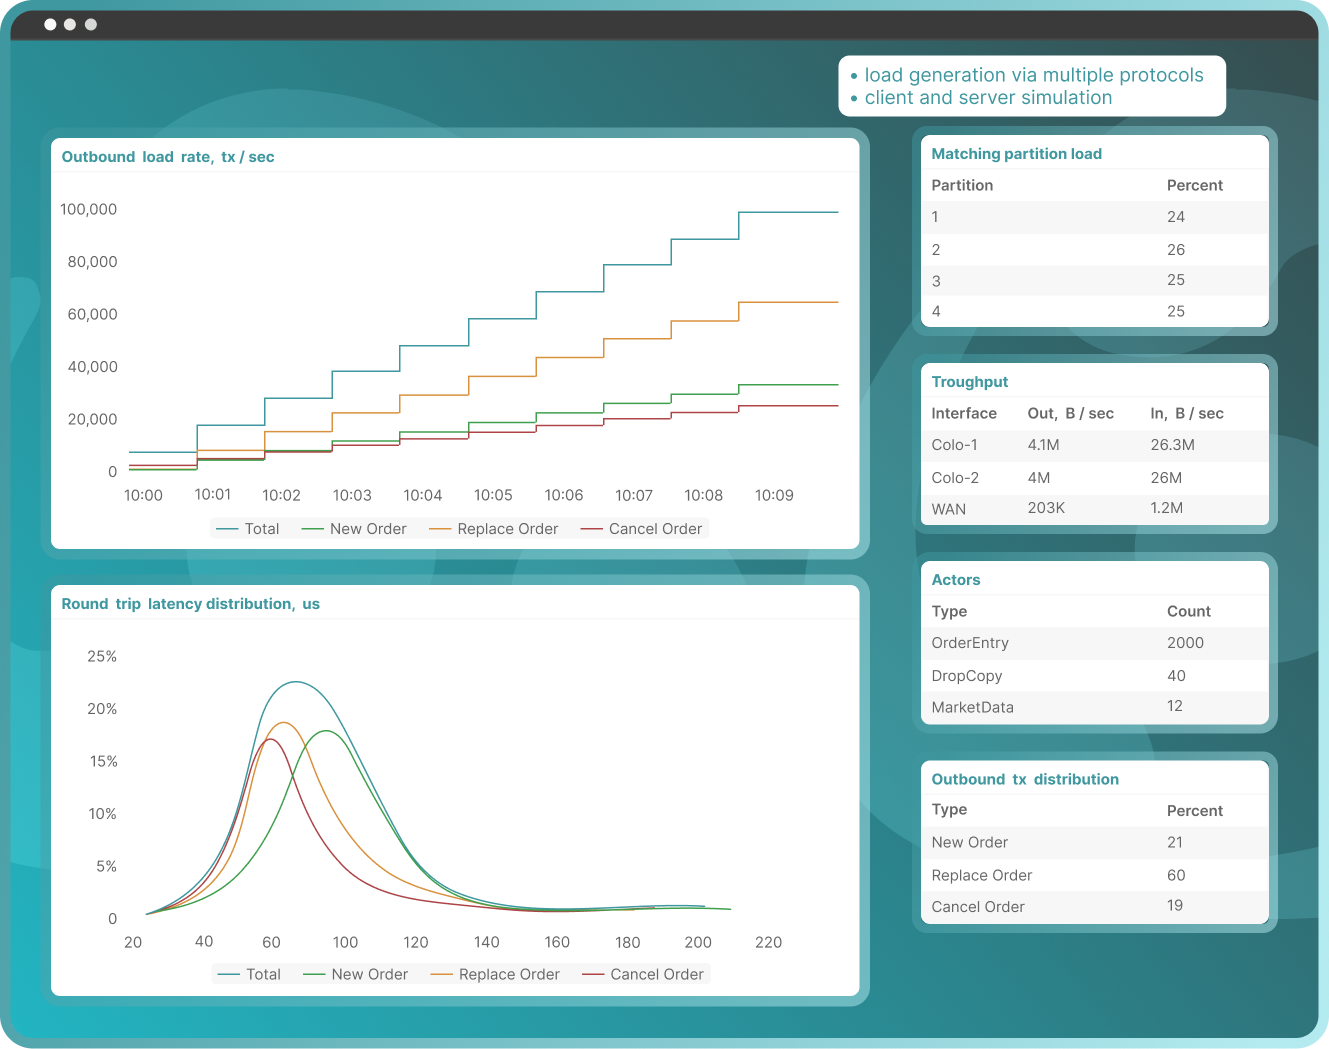1329x1049 pixels.
Task: Toggle Total series in load rate legend
Action: coord(249,529)
